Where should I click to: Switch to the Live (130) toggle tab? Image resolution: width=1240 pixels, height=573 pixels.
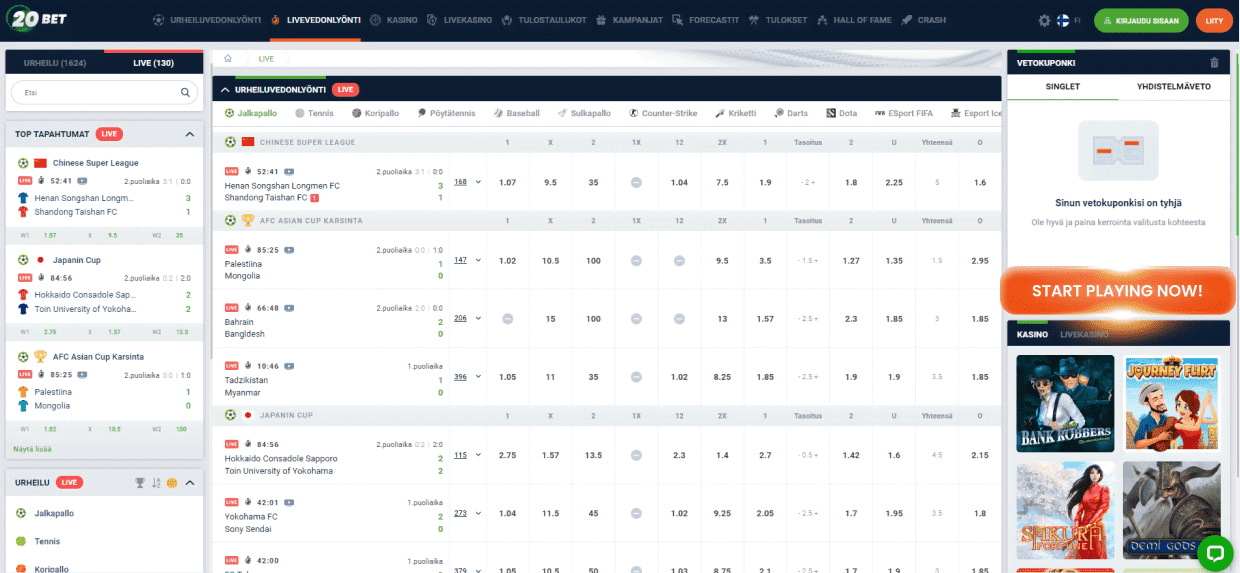[153, 63]
